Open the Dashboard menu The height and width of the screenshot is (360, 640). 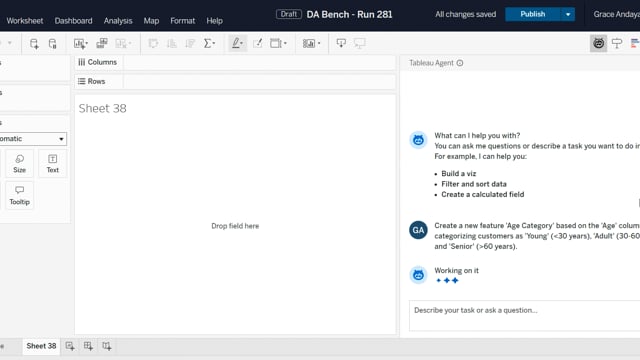tap(73, 21)
